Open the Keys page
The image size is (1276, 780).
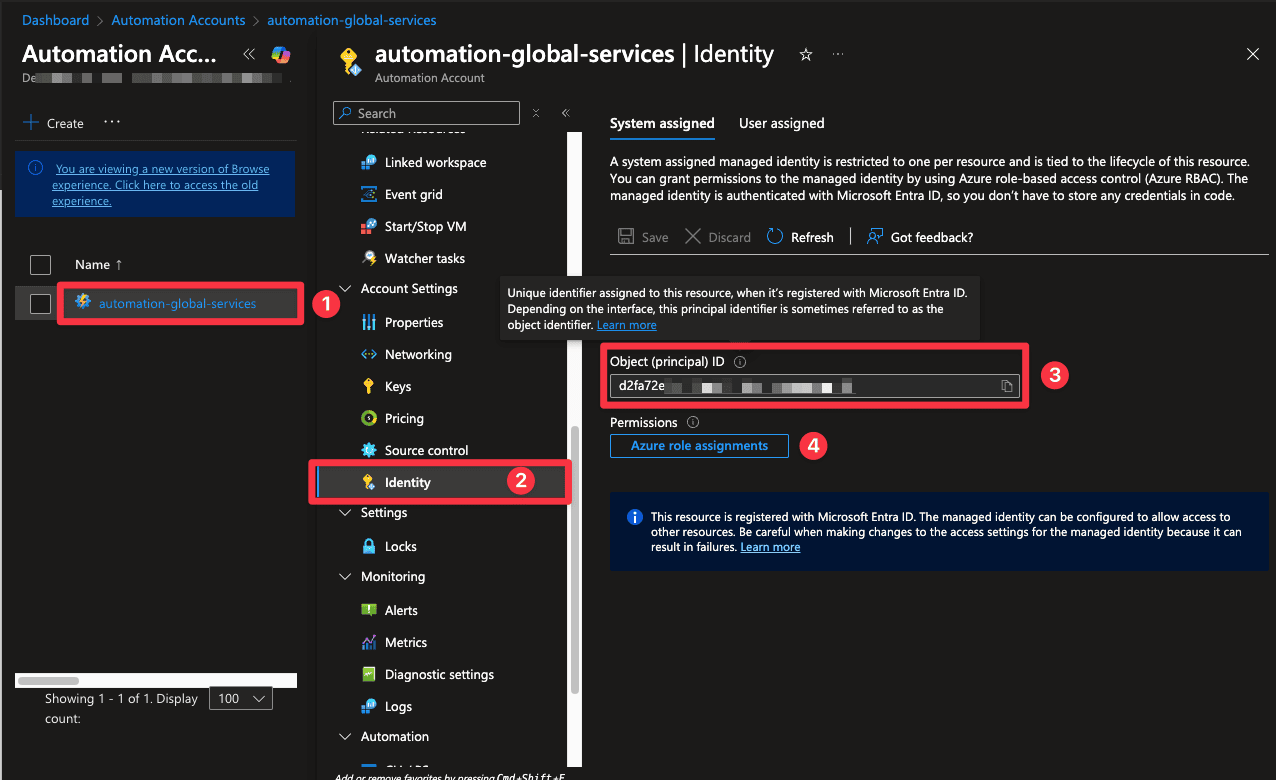(x=397, y=386)
